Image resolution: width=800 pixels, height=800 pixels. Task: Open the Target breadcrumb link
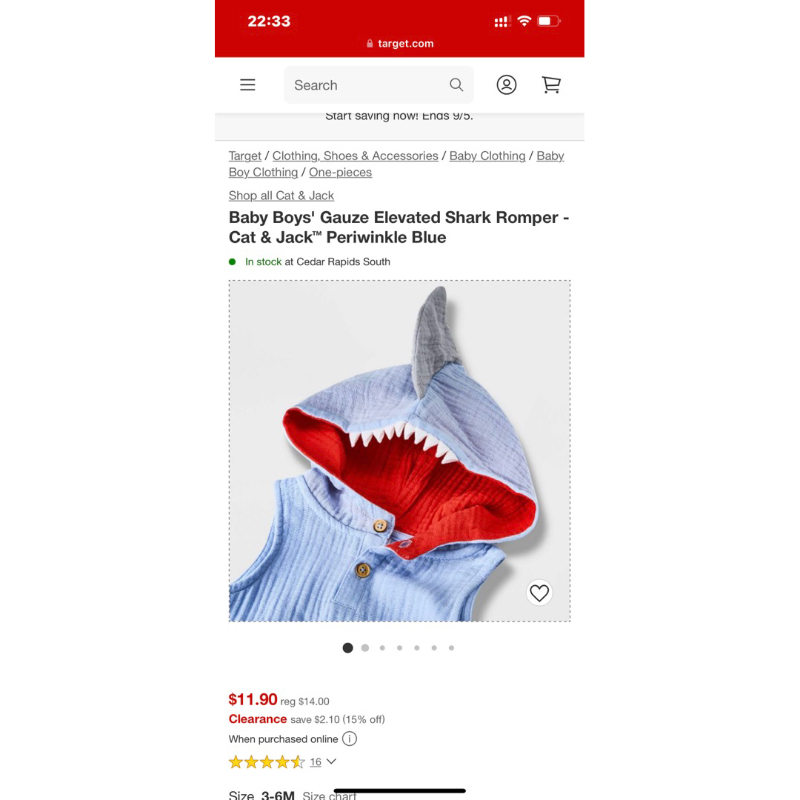[x=245, y=156]
